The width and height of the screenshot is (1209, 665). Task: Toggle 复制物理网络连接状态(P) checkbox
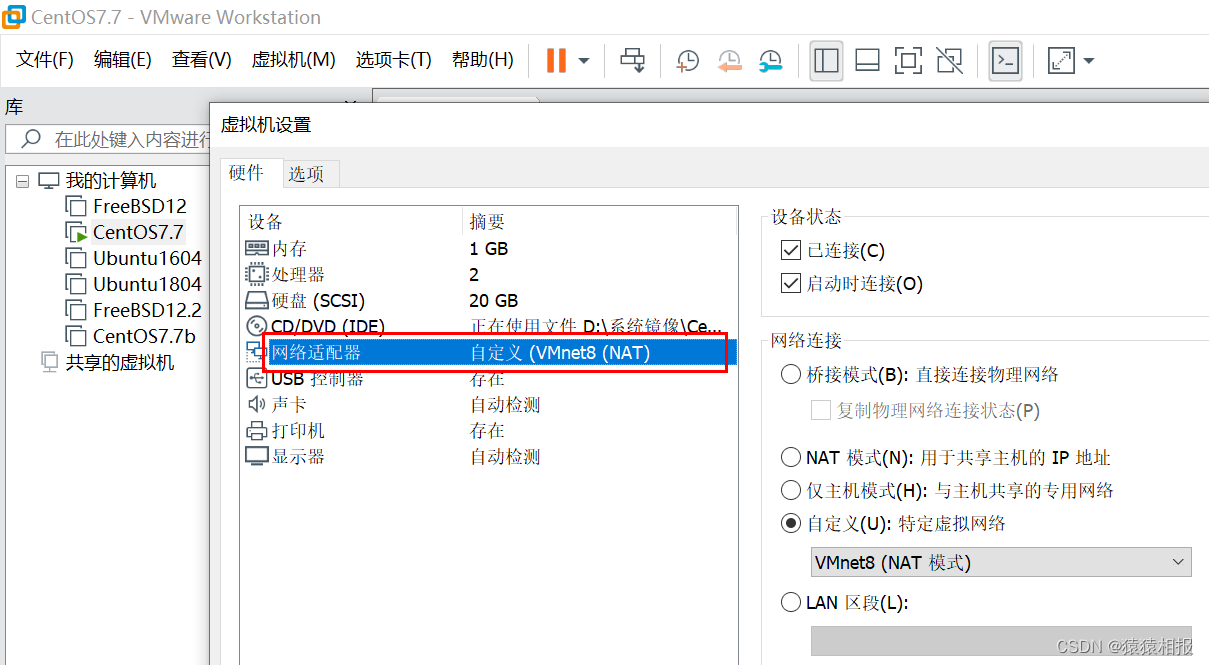click(x=821, y=411)
